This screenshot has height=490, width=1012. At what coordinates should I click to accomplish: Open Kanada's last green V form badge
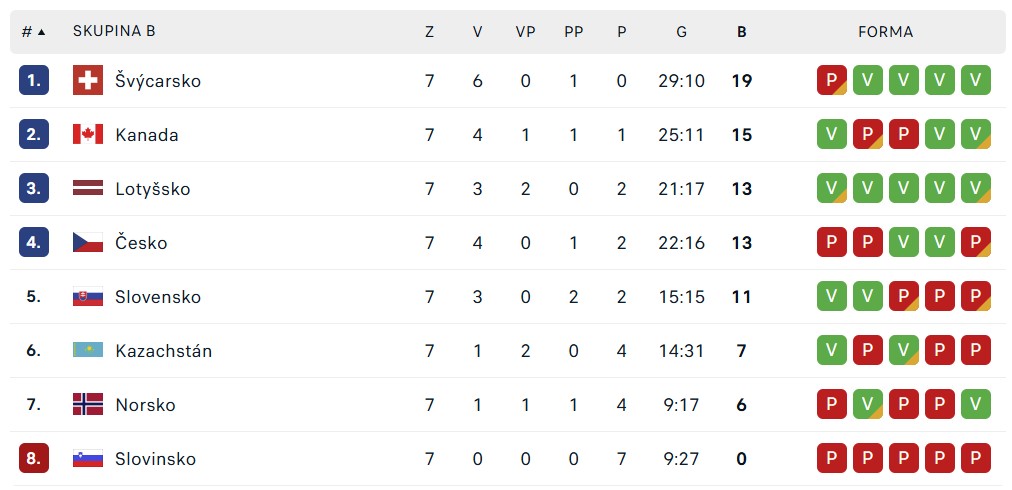[x=975, y=134]
